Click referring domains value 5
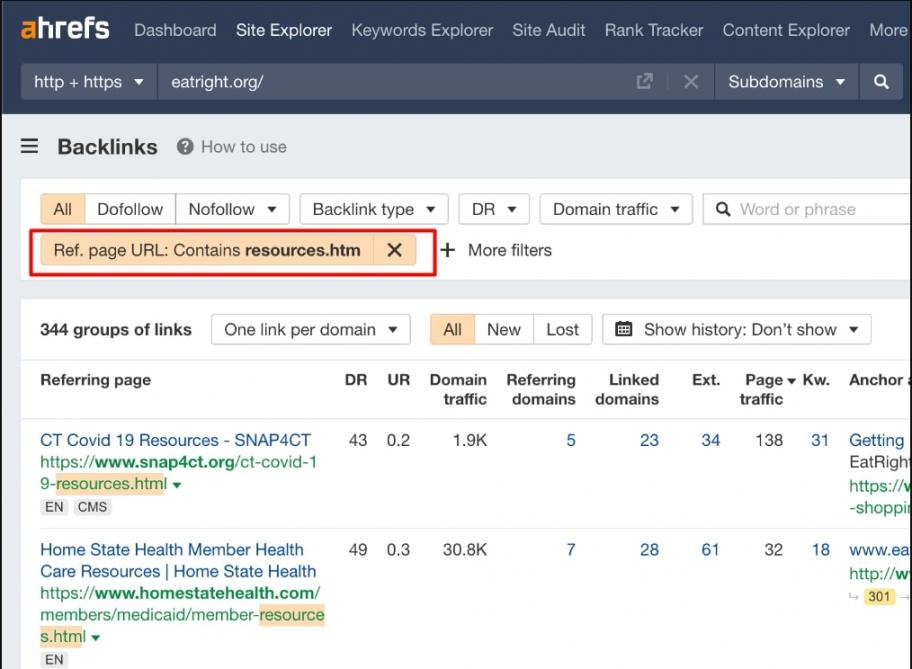Image resolution: width=912 pixels, height=669 pixels. tap(571, 440)
